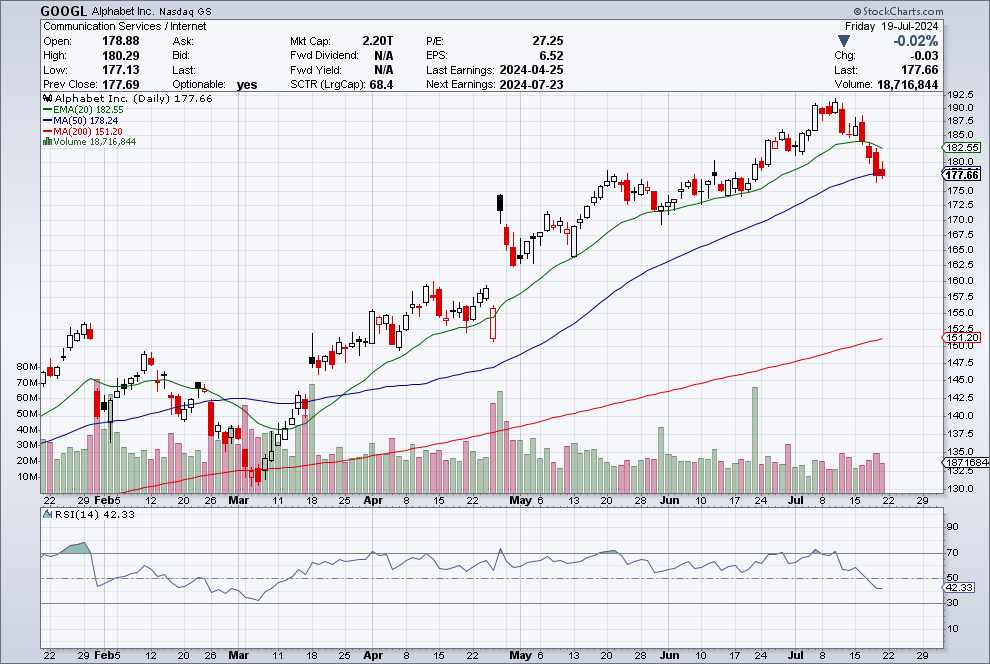
Task: Click the Communication Services / Internet sector label
Action: click(x=124, y=27)
